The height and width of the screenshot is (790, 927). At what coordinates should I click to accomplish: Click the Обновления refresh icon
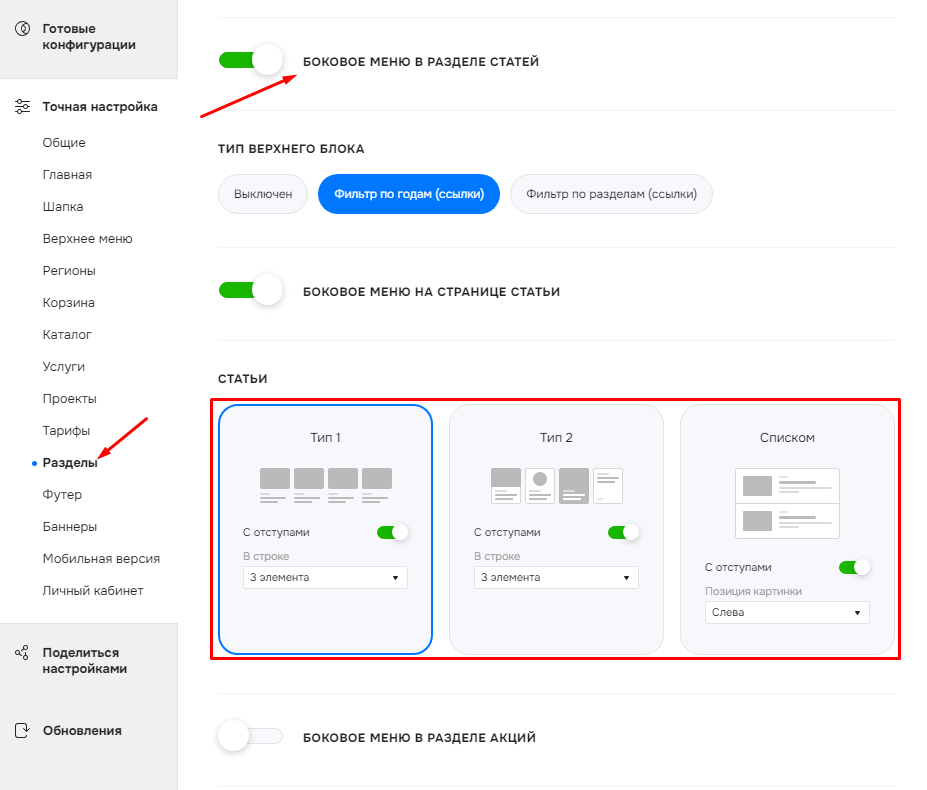pos(22,731)
